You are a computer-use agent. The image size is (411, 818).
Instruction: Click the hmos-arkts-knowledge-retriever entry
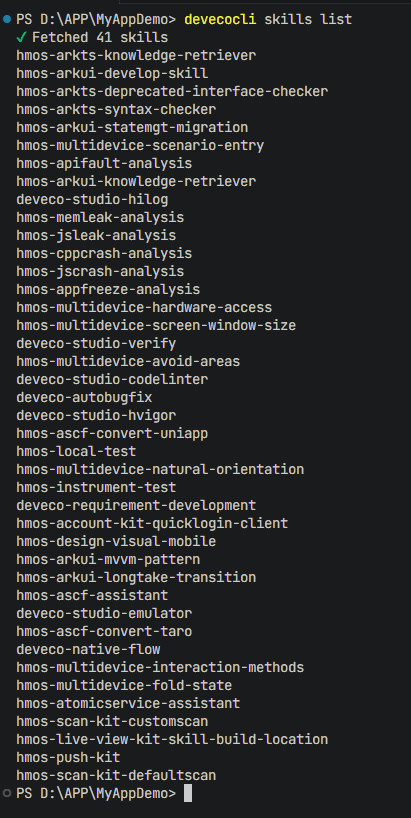[x=136, y=56]
